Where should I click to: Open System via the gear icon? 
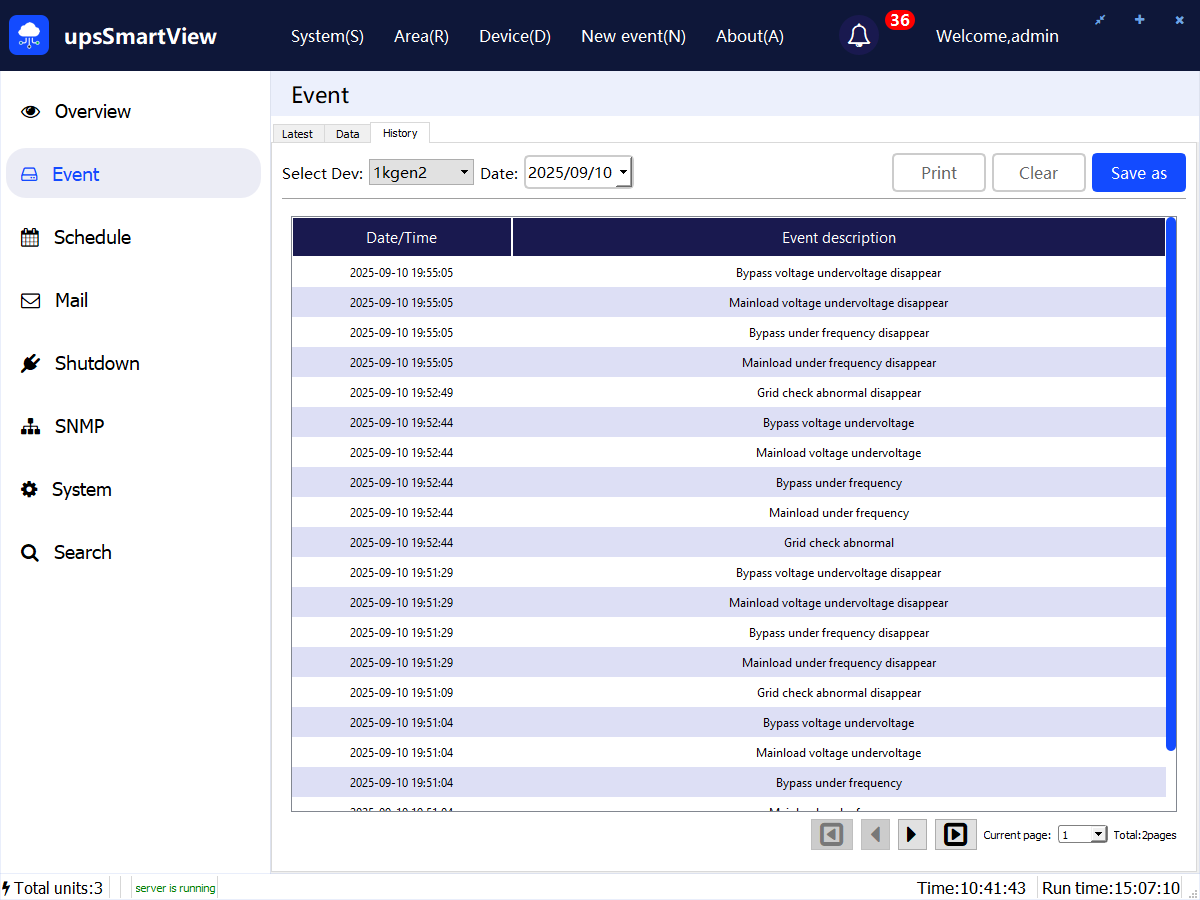tap(30, 490)
